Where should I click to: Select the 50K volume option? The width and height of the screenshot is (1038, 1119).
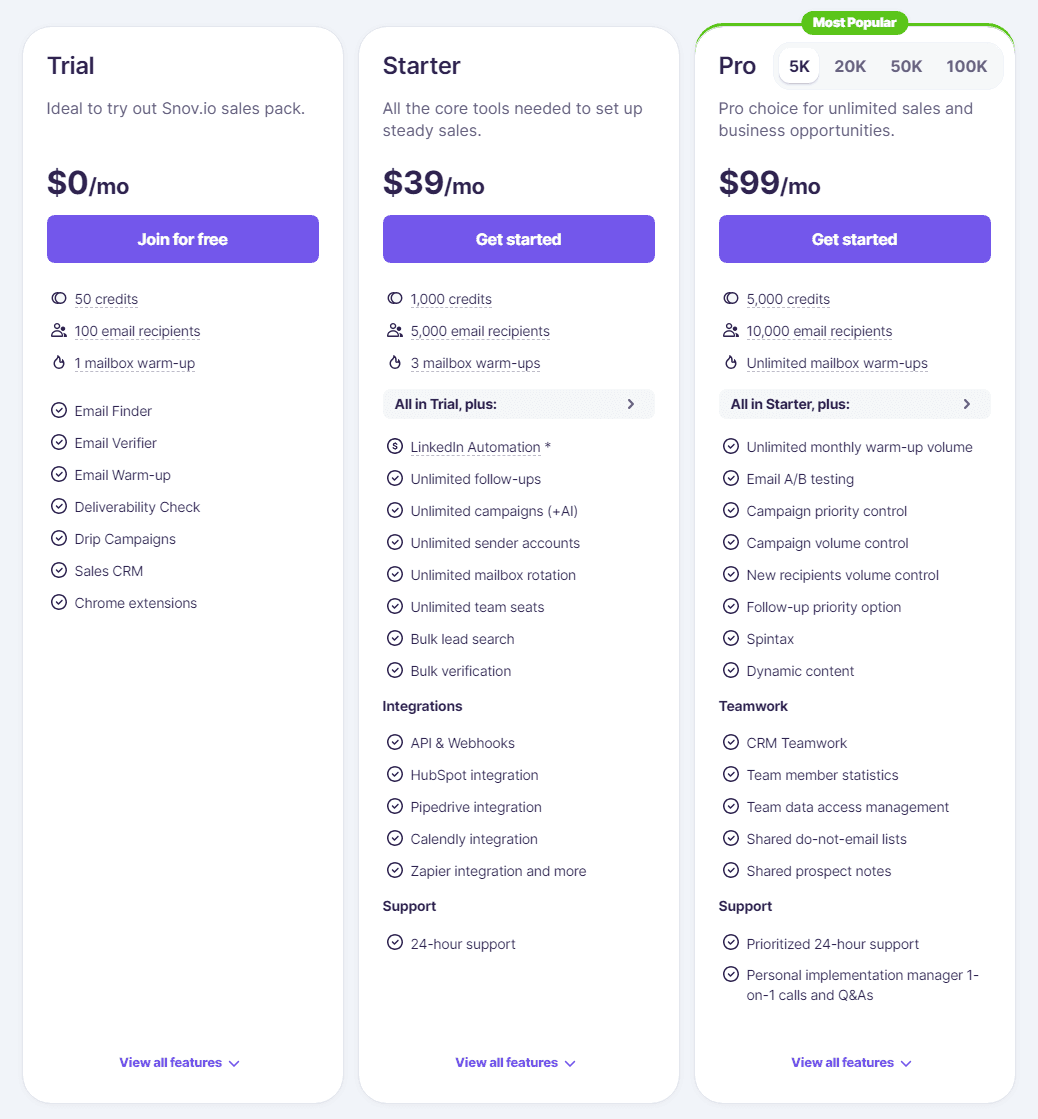906,65
